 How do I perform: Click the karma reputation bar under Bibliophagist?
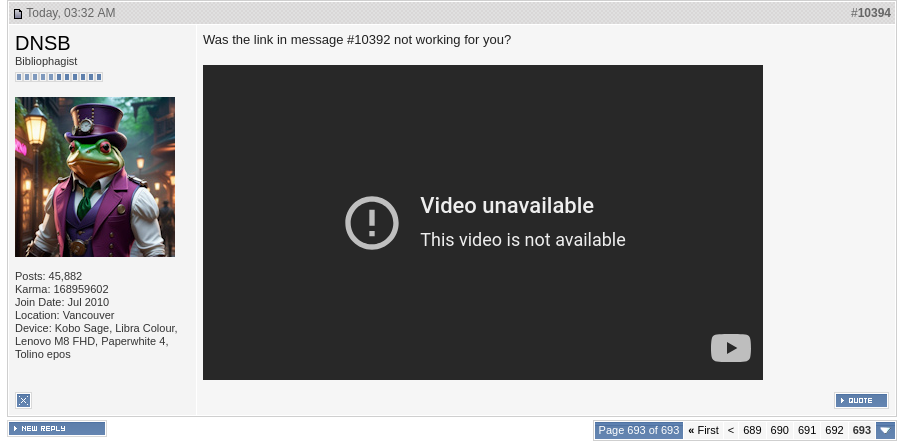(x=59, y=77)
